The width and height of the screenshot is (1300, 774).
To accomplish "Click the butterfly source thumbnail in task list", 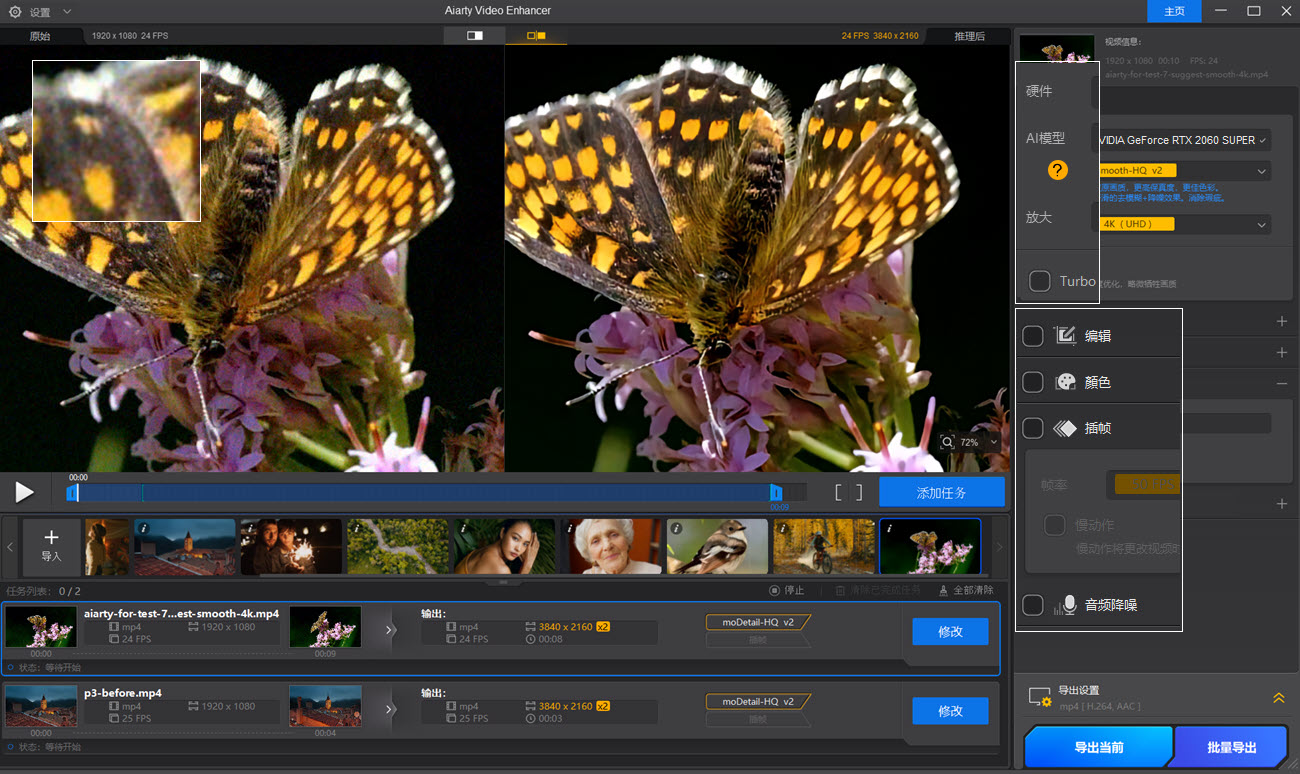I will (x=41, y=627).
